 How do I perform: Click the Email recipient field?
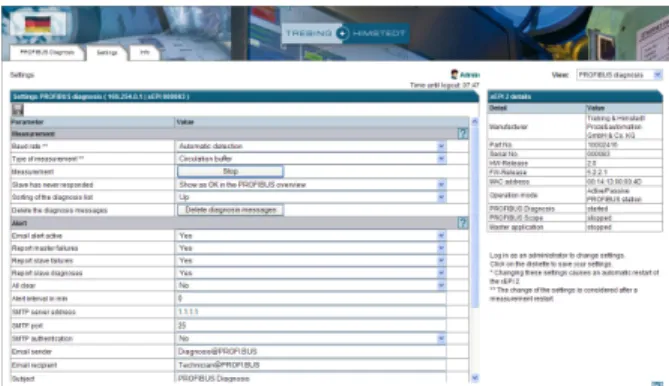pyautogui.click(x=312, y=365)
